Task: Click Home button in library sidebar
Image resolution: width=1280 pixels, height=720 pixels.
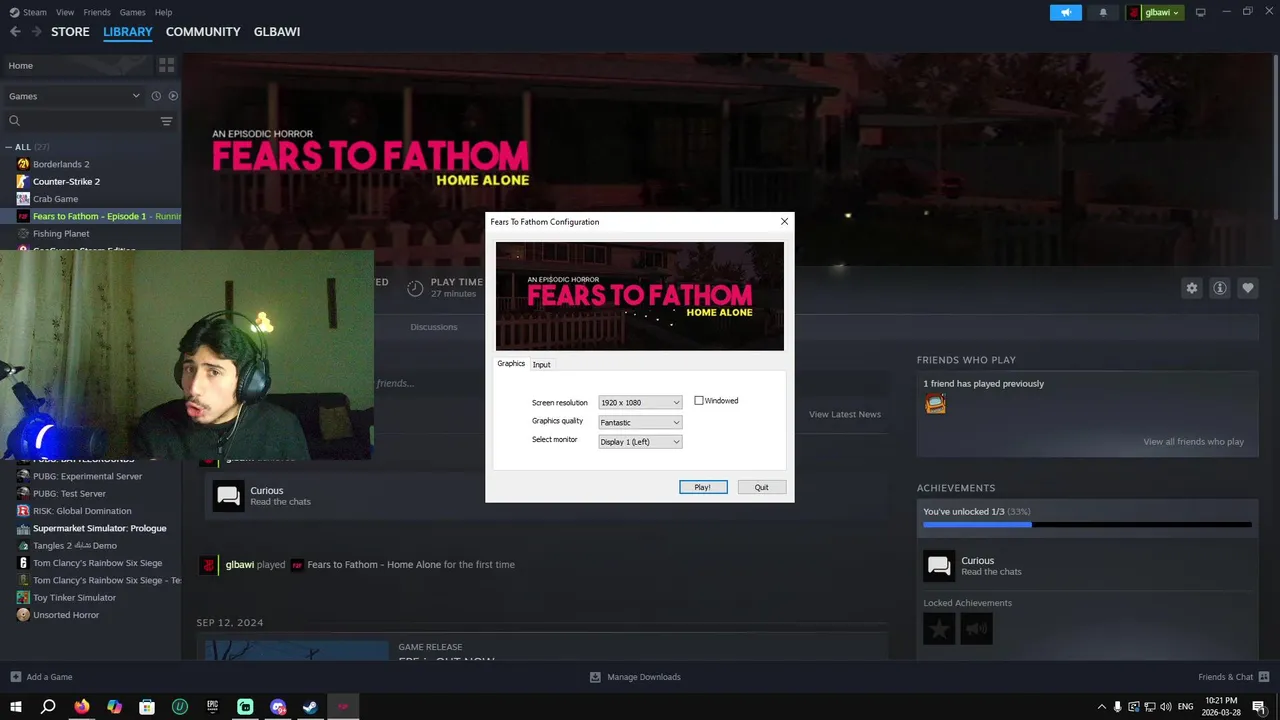Action: [78, 65]
